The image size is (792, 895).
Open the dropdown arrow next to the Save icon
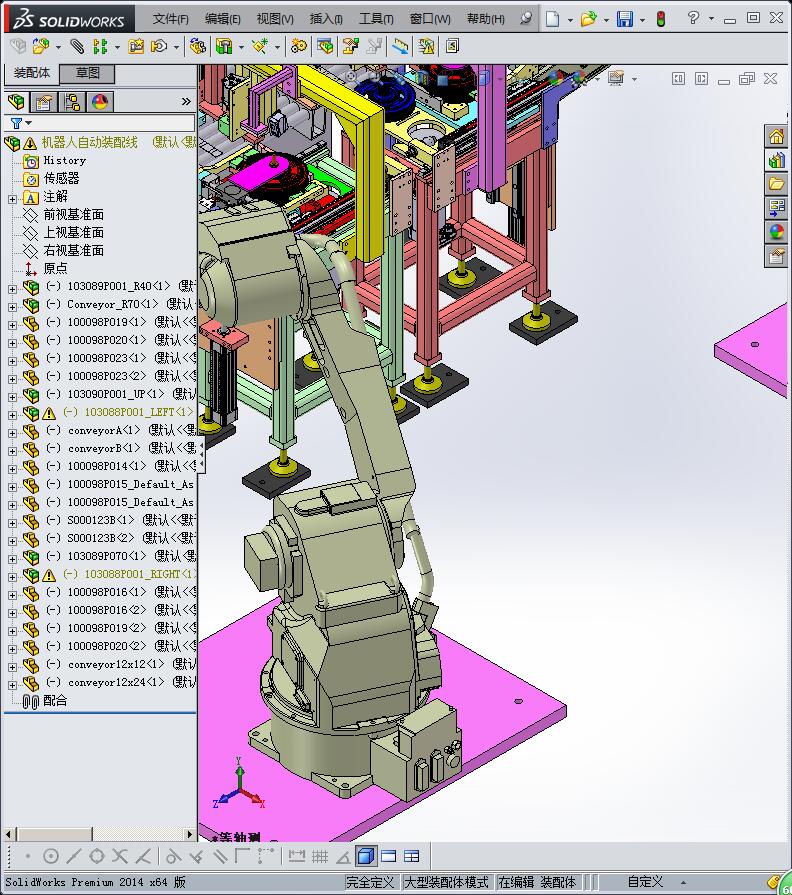643,20
